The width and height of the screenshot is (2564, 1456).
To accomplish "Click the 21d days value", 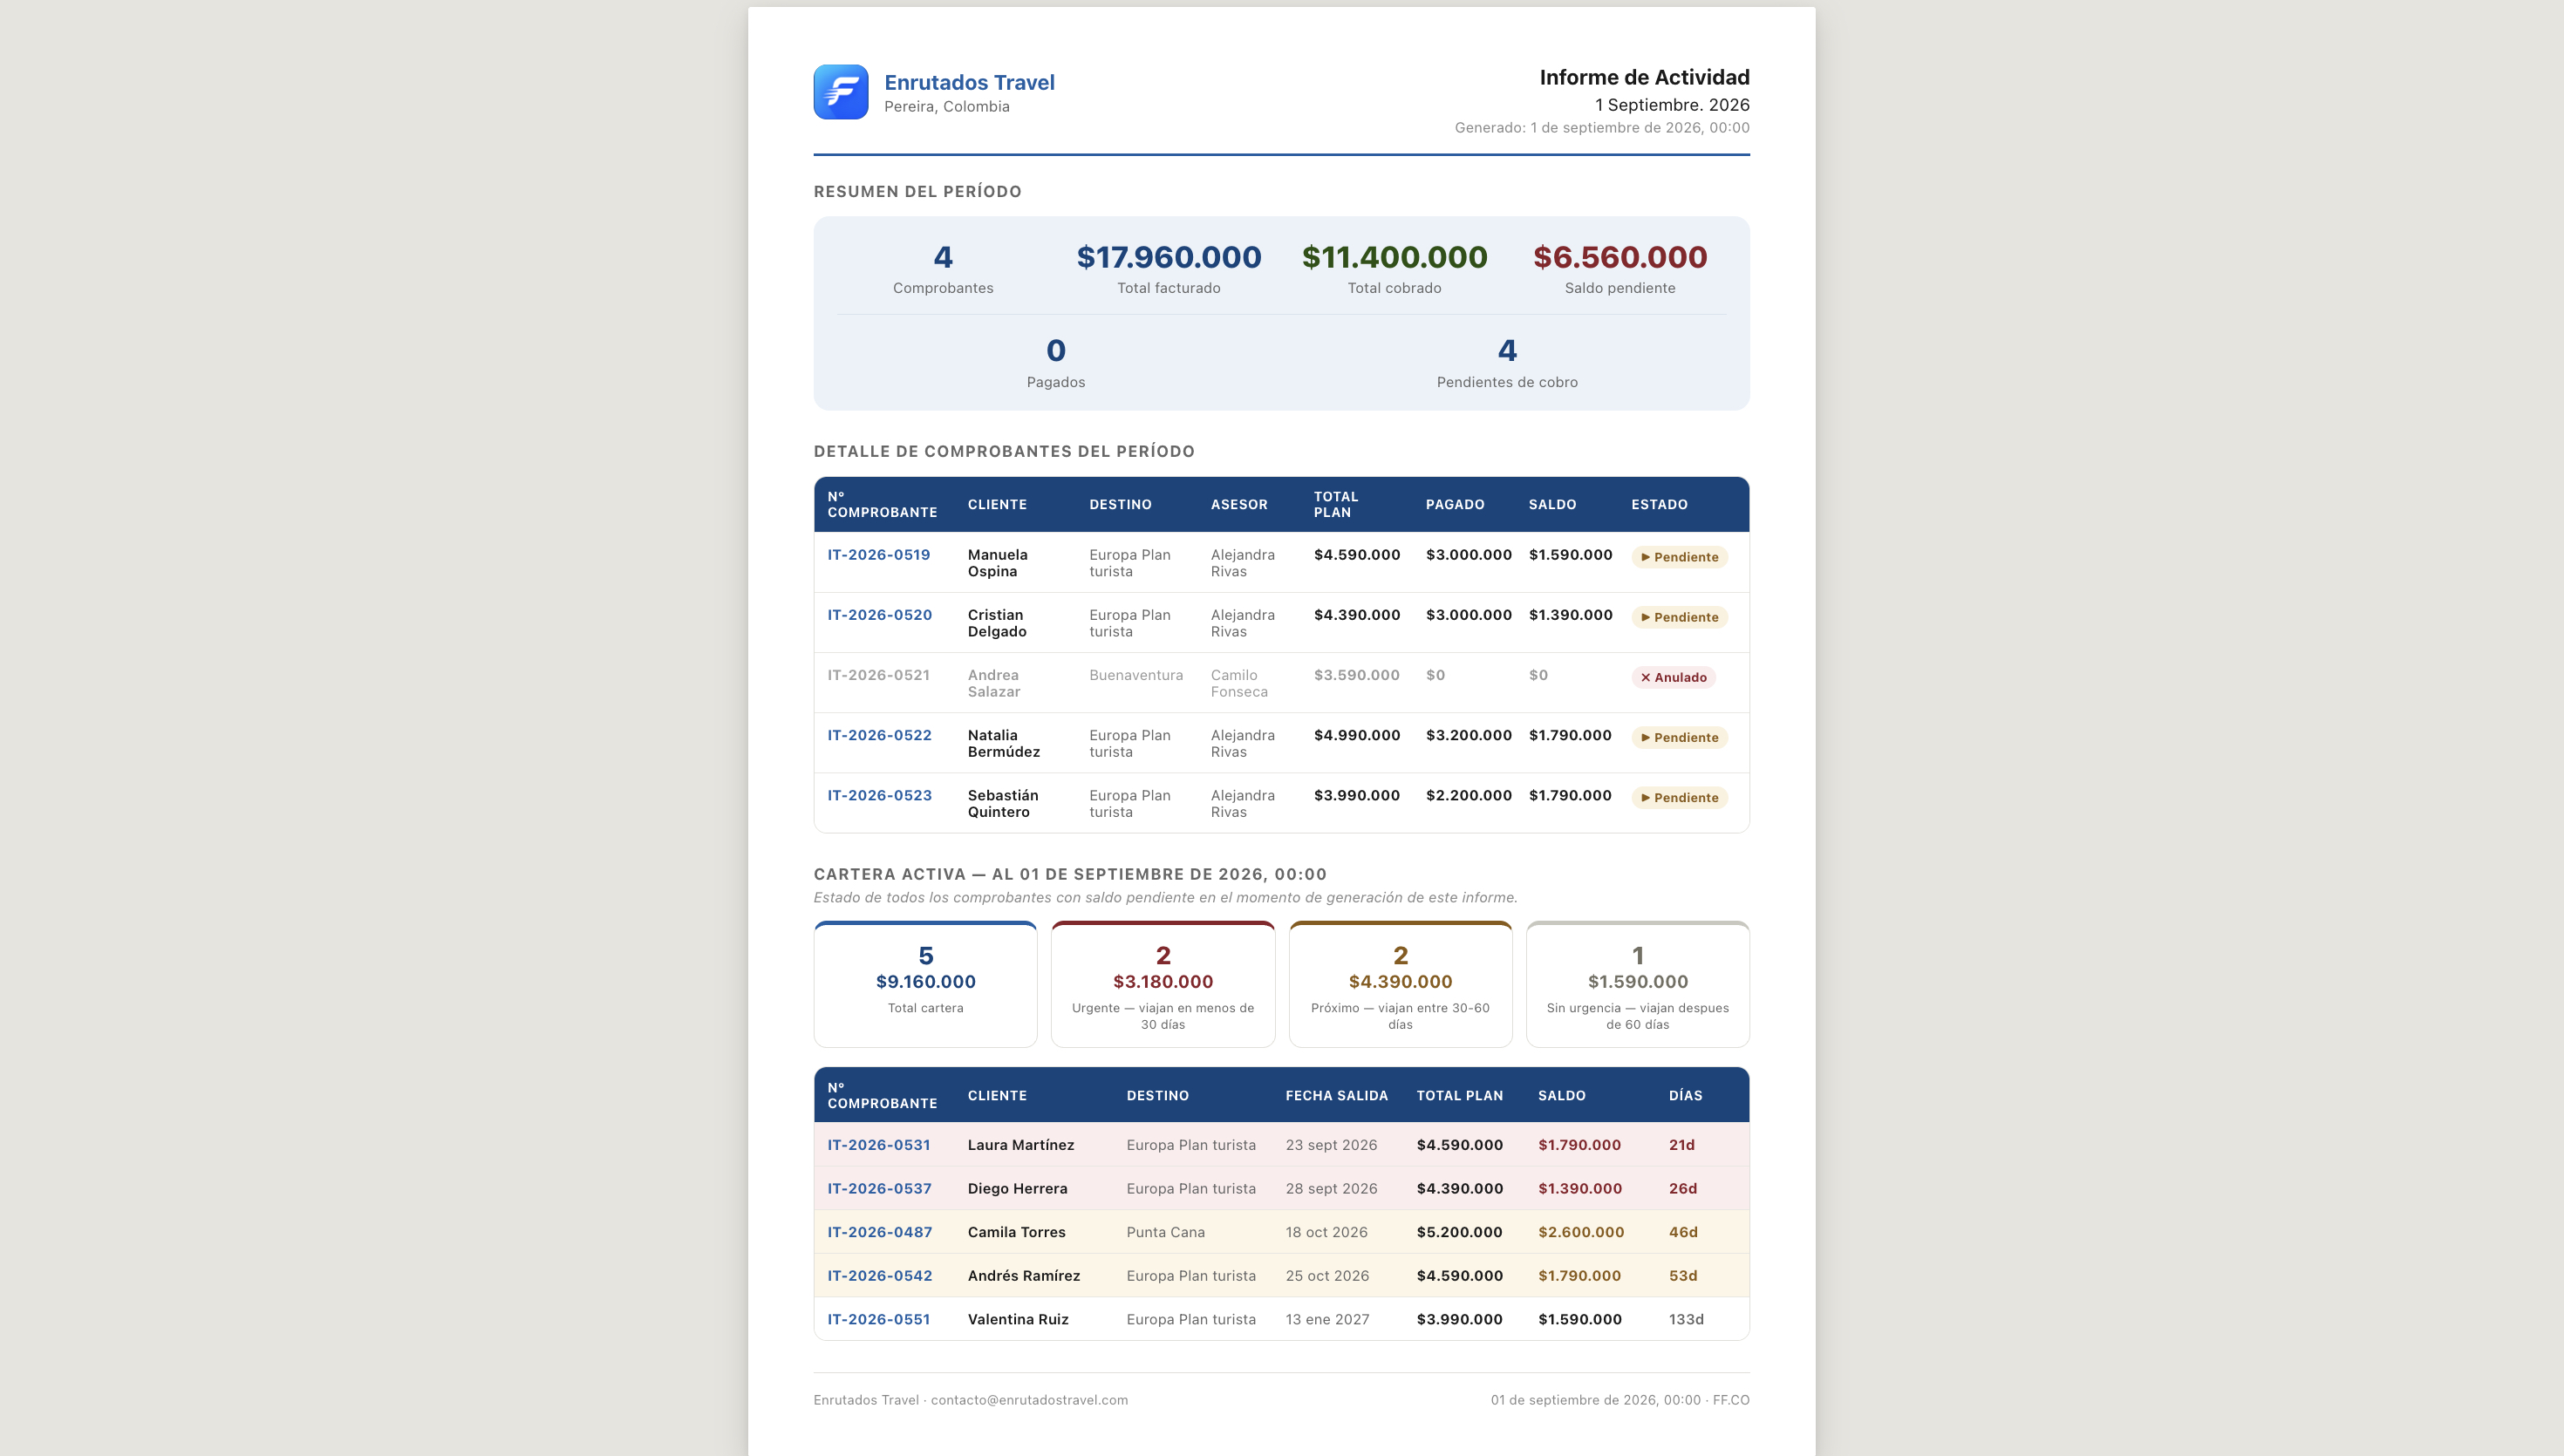I will pos(1681,1145).
